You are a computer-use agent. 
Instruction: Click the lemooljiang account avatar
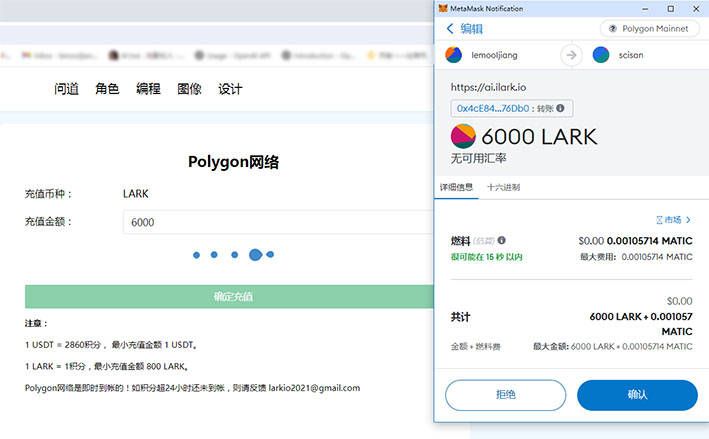(454, 55)
